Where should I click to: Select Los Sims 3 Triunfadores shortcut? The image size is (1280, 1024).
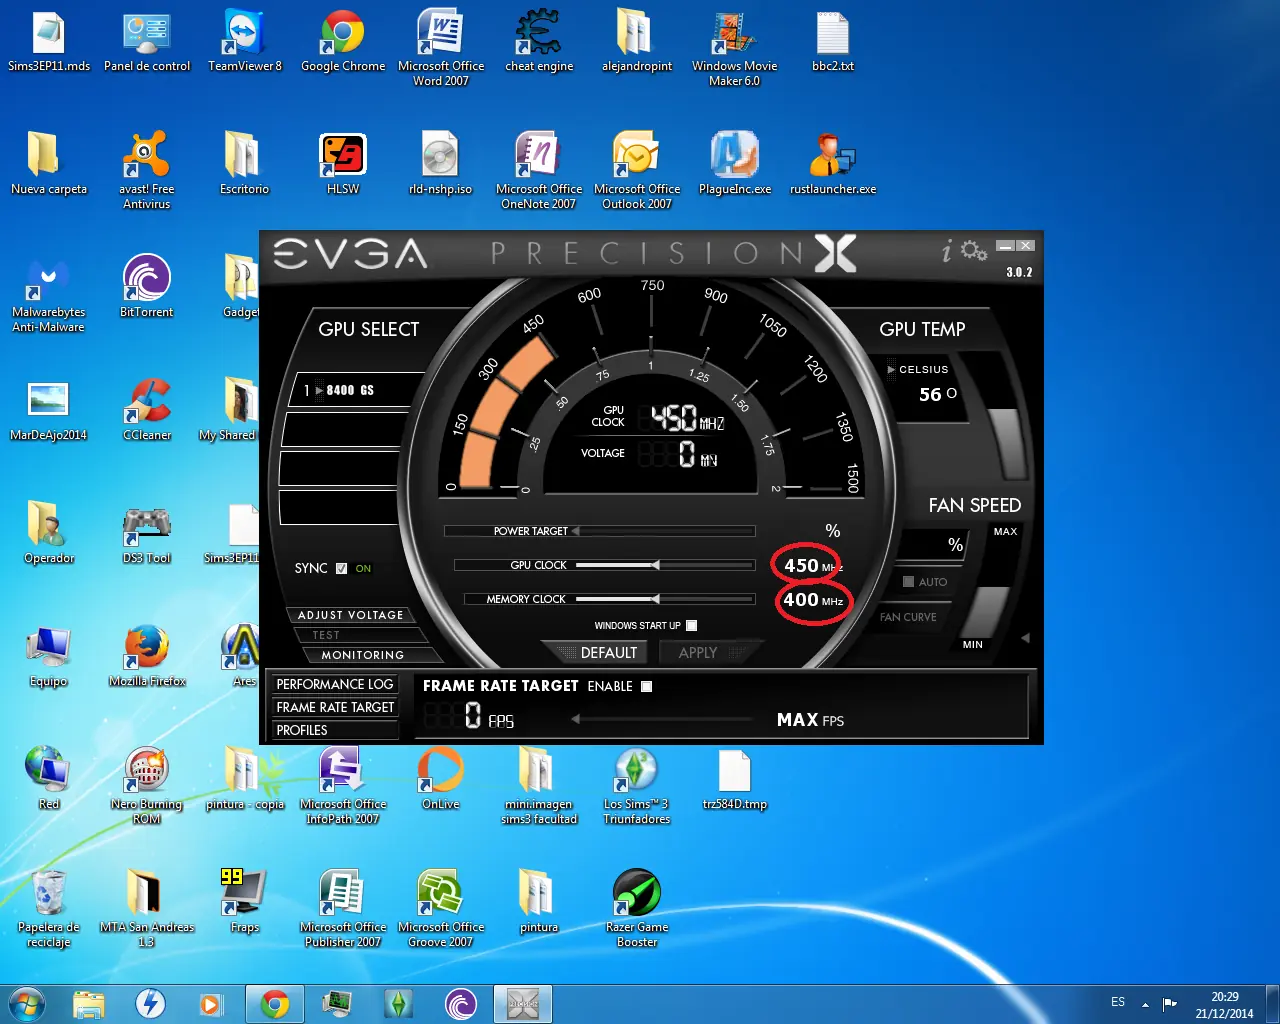click(x=637, y=785)
